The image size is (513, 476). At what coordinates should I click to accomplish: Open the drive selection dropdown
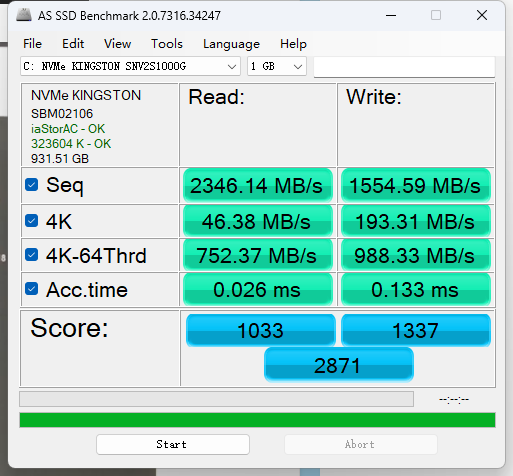point(130,66)
